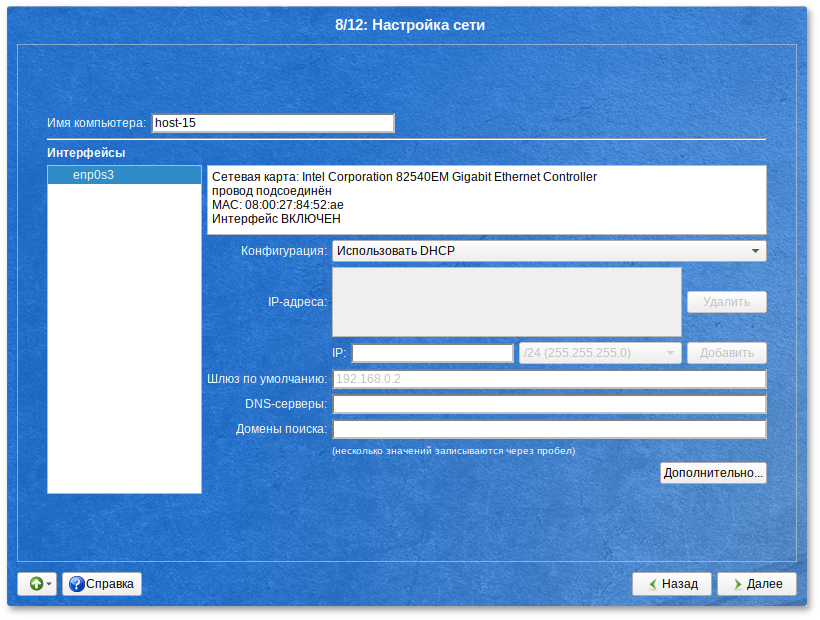Click the DNS-серверы input field
Image resolution: width=820 pixels, height=620 pixels.
549,404
